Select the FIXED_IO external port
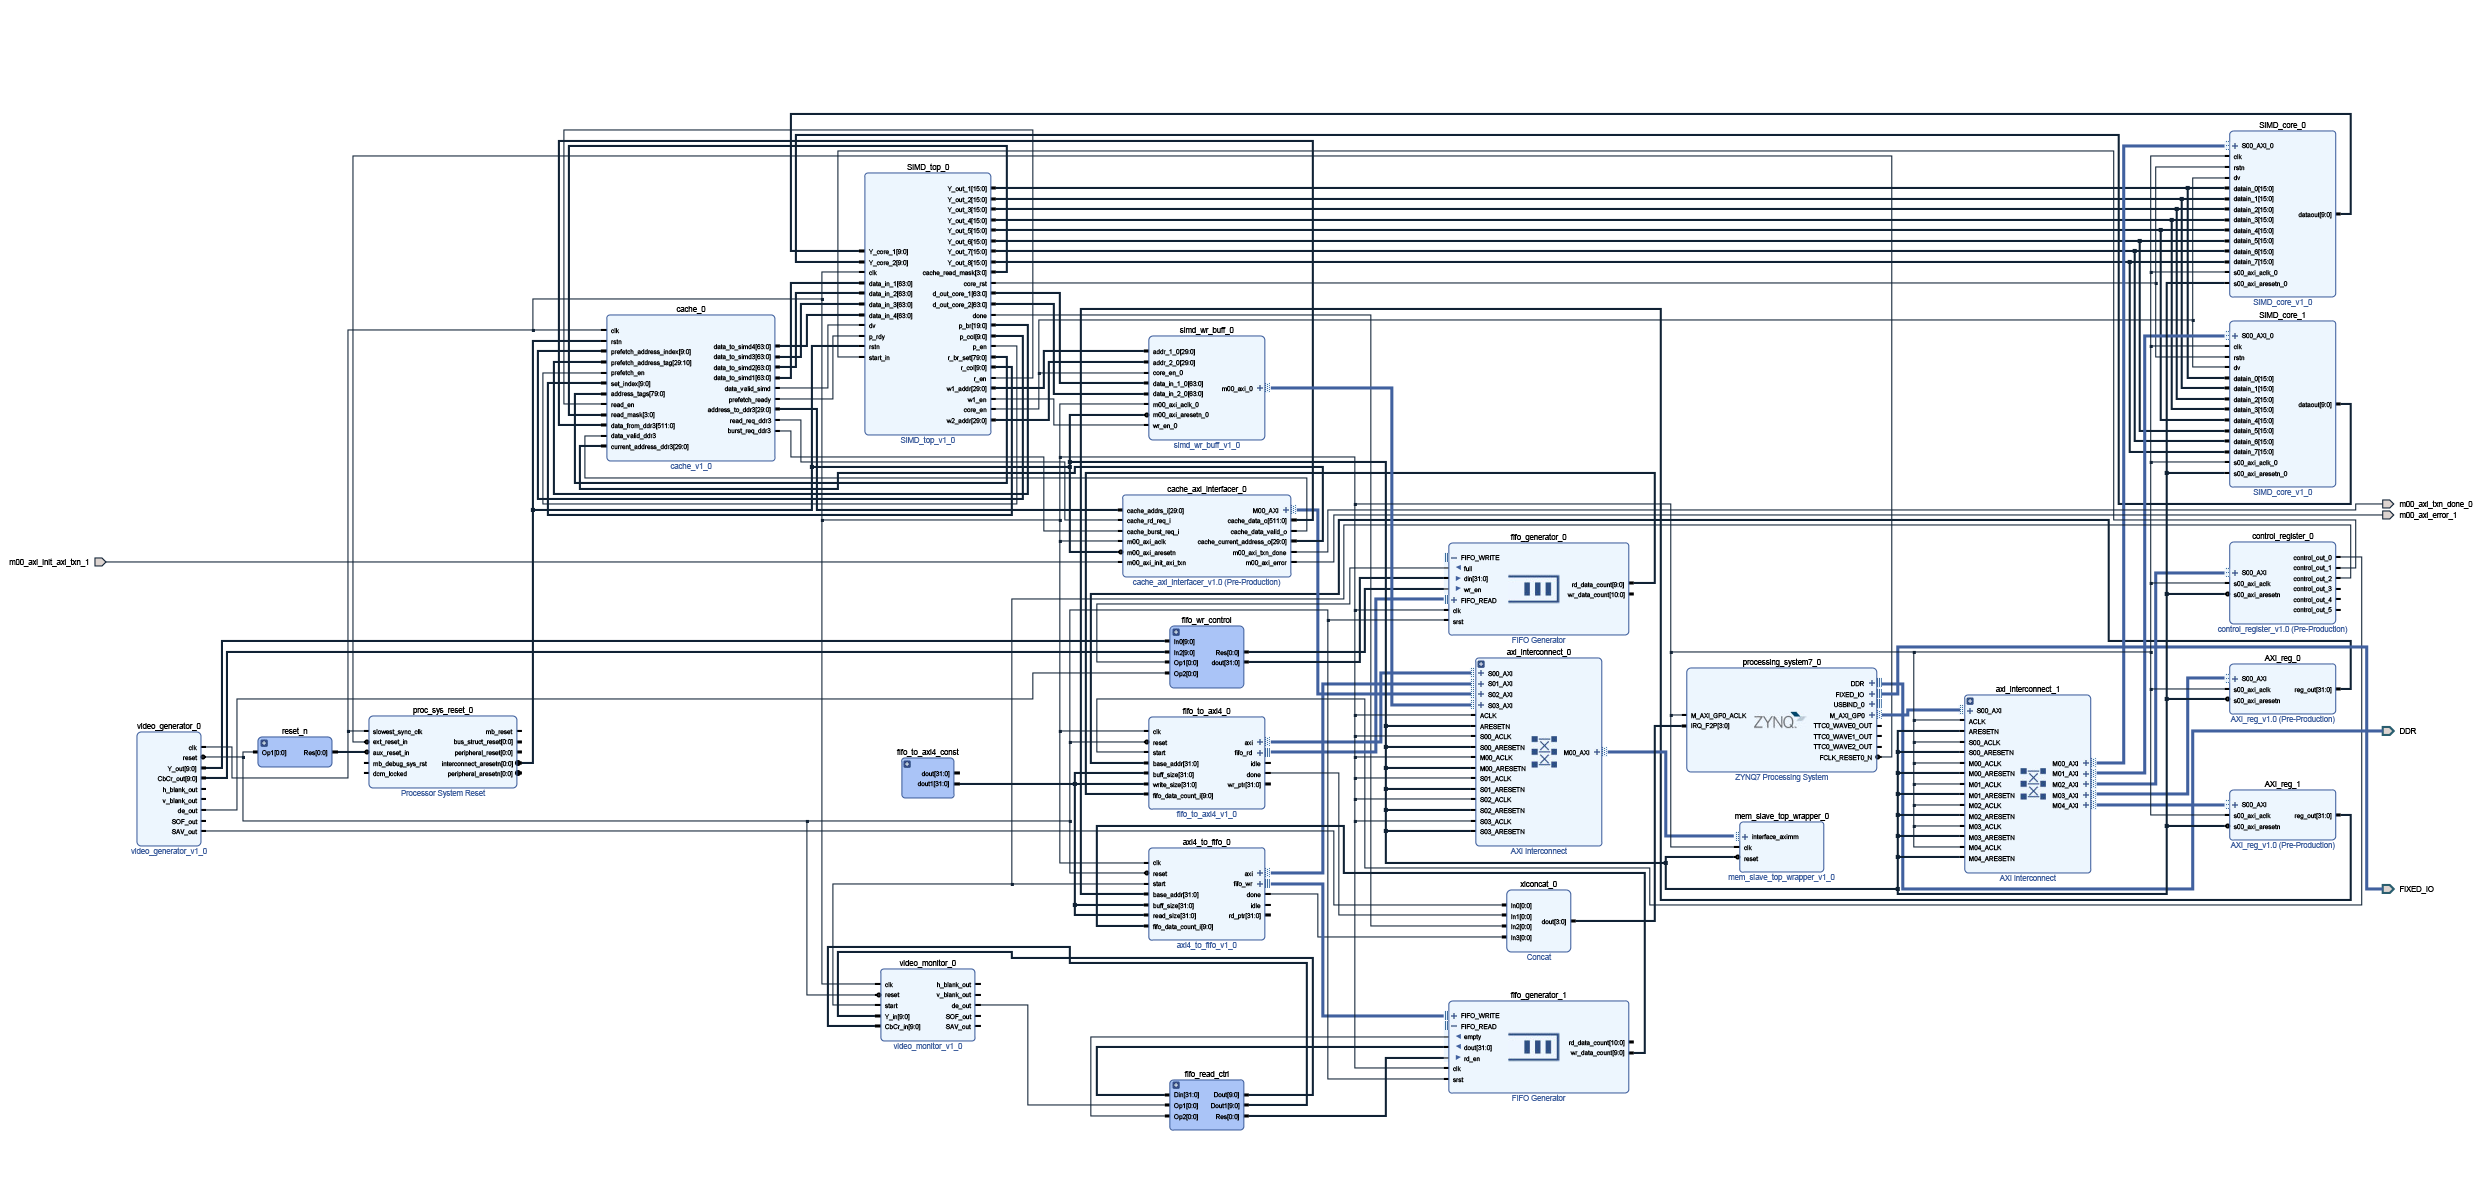 [2387, 889]
